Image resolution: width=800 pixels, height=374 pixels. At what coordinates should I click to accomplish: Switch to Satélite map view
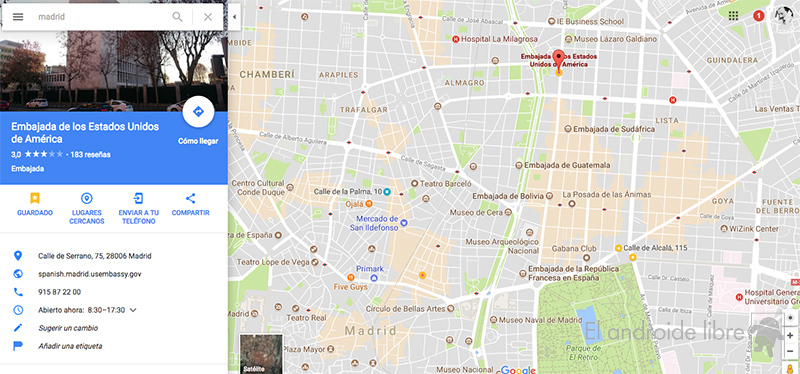pos(261,354)
